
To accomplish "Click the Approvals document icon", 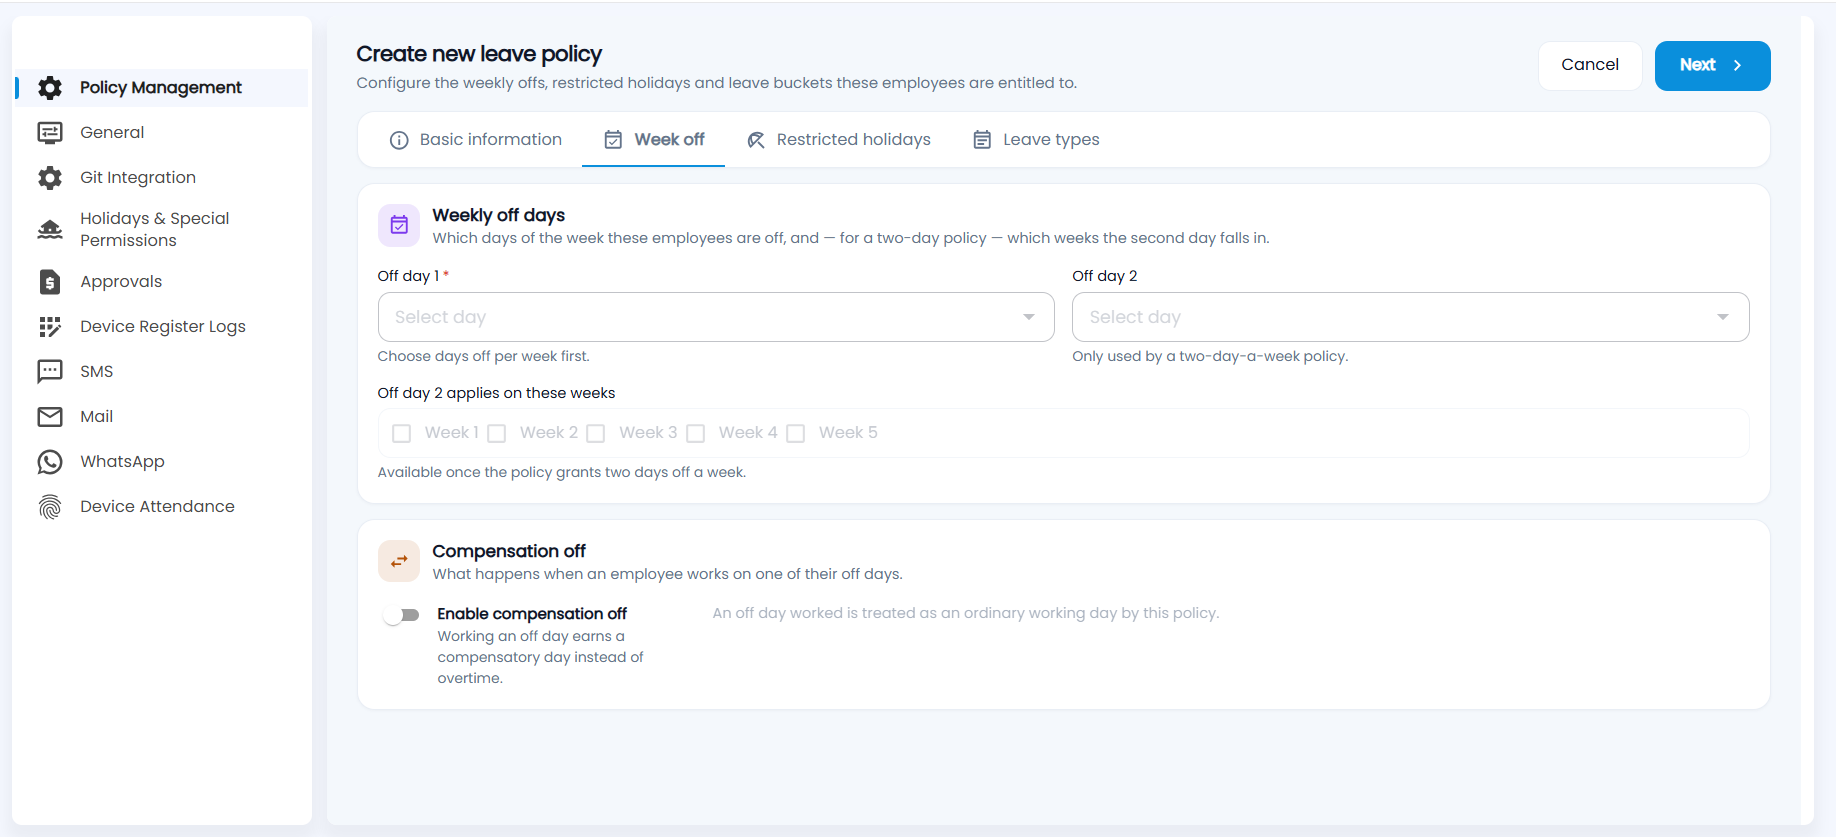I will click(50, 282).
